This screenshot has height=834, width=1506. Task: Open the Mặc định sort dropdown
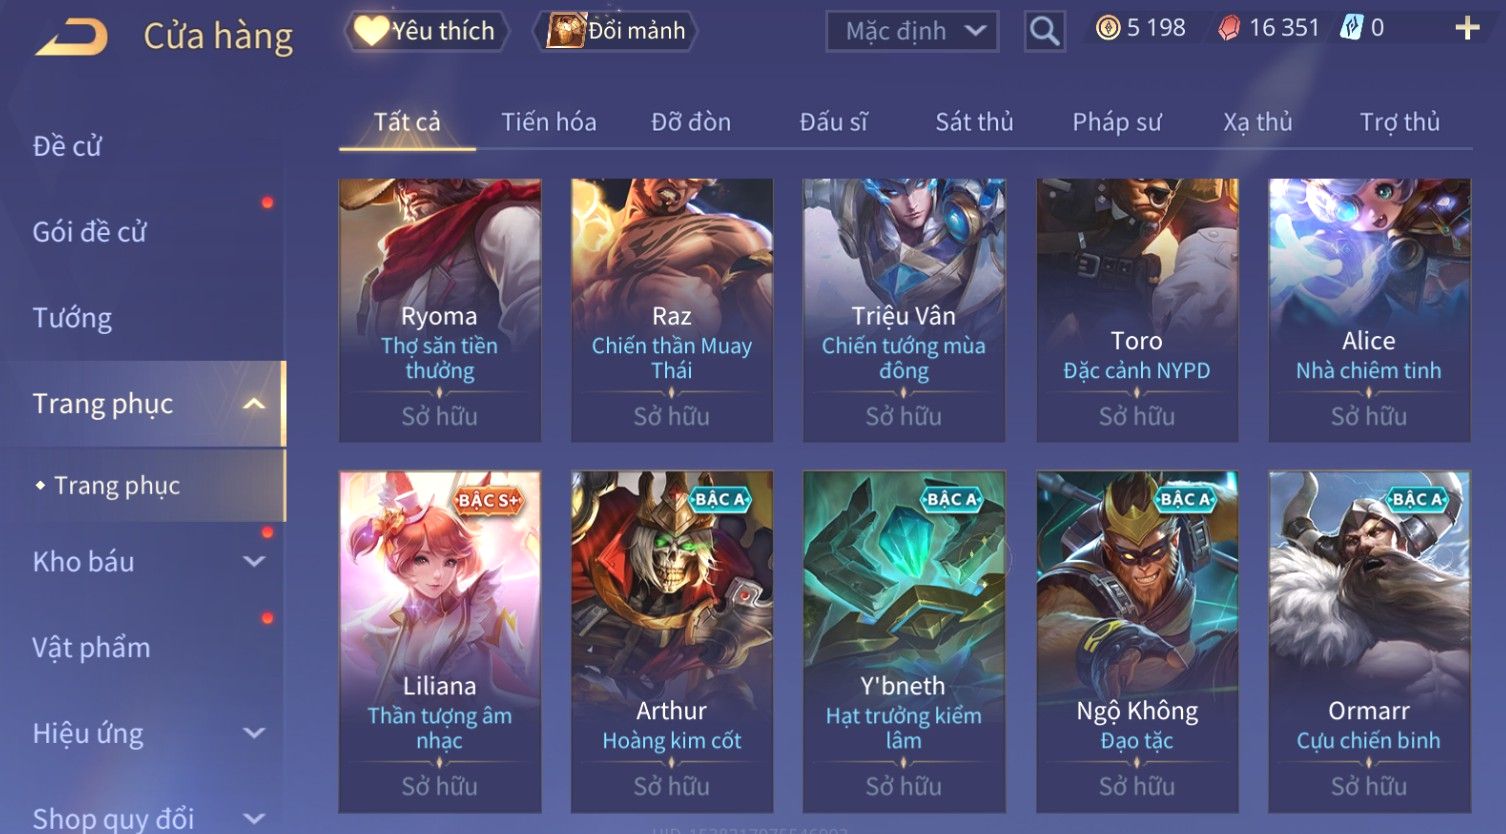pos(912,32)
